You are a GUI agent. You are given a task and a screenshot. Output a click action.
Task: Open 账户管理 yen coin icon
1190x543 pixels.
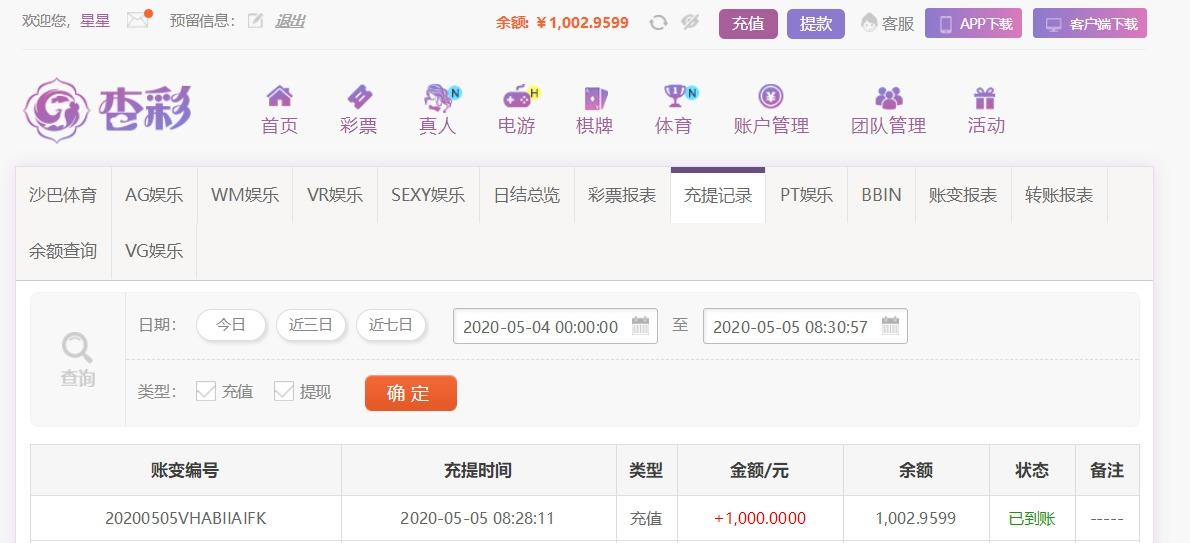pyautogui.click(x=771, y=96)
